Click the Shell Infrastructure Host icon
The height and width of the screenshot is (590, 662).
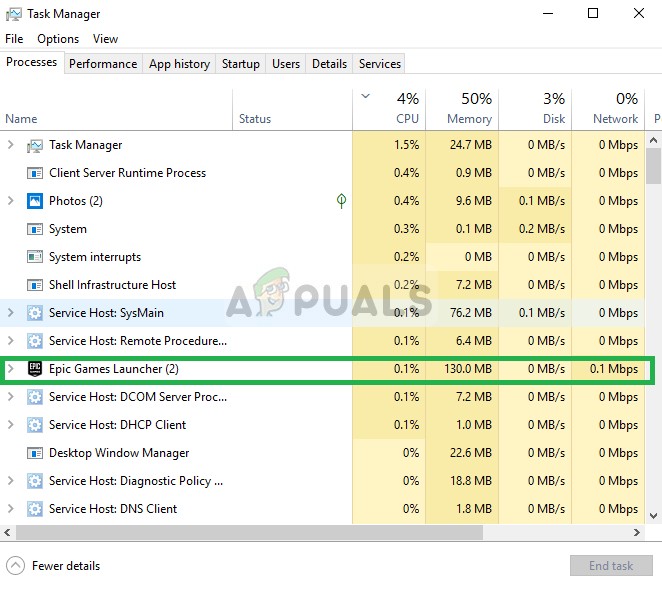pos(35,285)
